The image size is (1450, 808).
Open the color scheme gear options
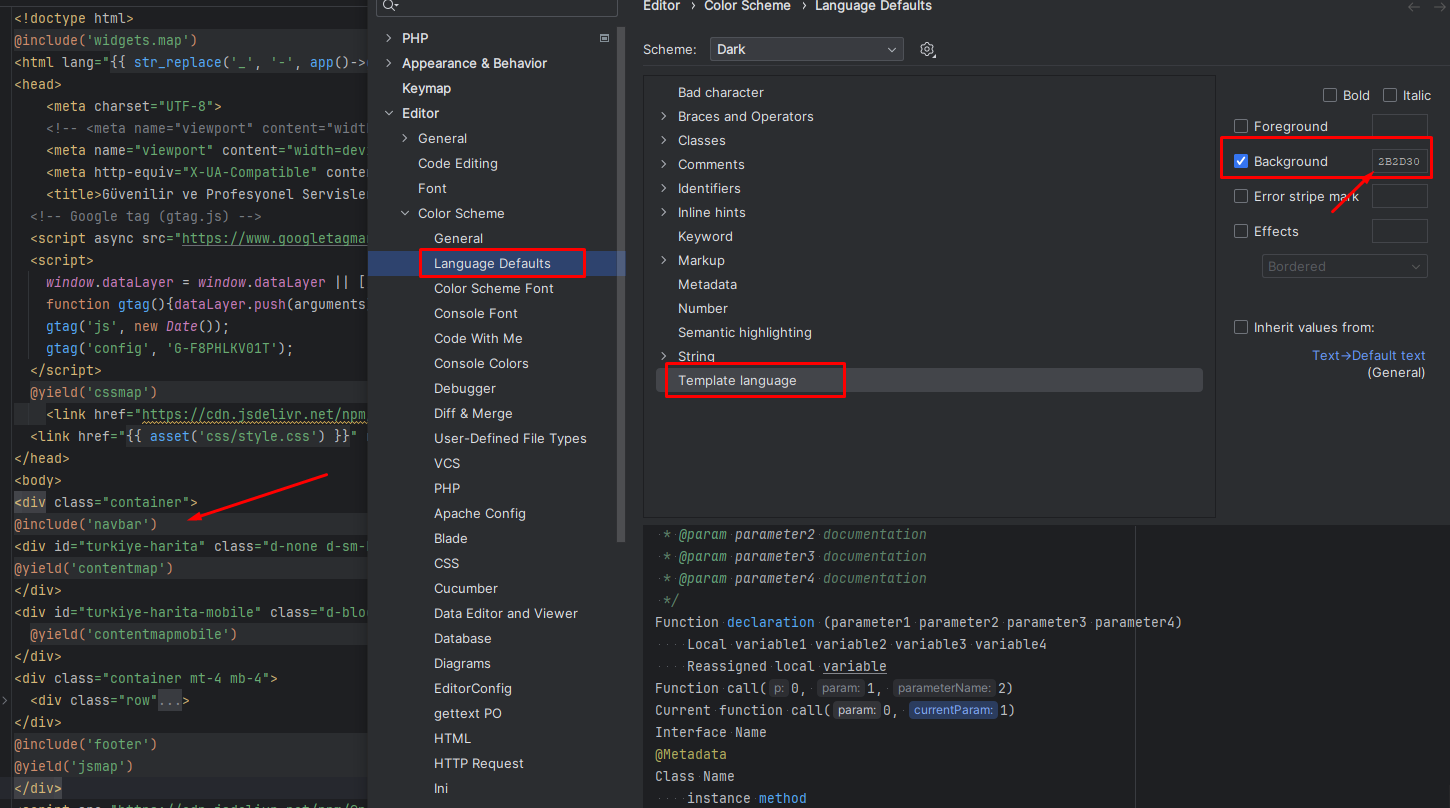[x=927, y=50]
